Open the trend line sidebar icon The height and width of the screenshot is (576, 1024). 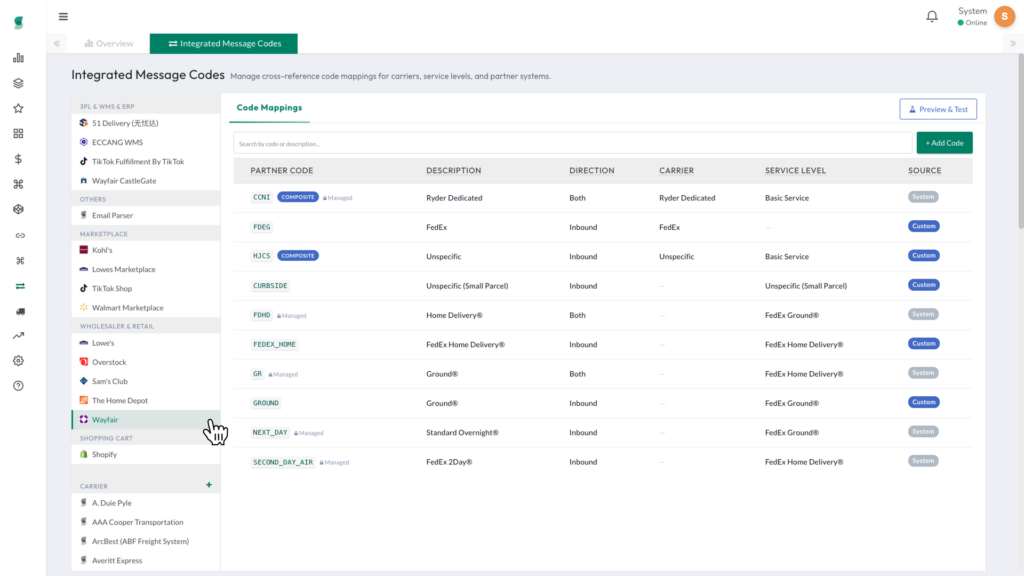(18, 336)
